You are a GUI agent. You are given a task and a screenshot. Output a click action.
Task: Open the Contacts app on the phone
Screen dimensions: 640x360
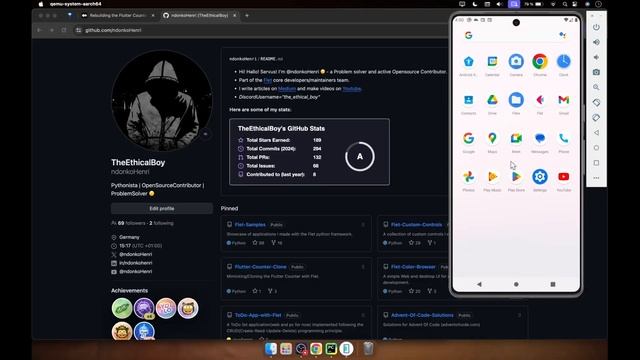click(469, 100)
